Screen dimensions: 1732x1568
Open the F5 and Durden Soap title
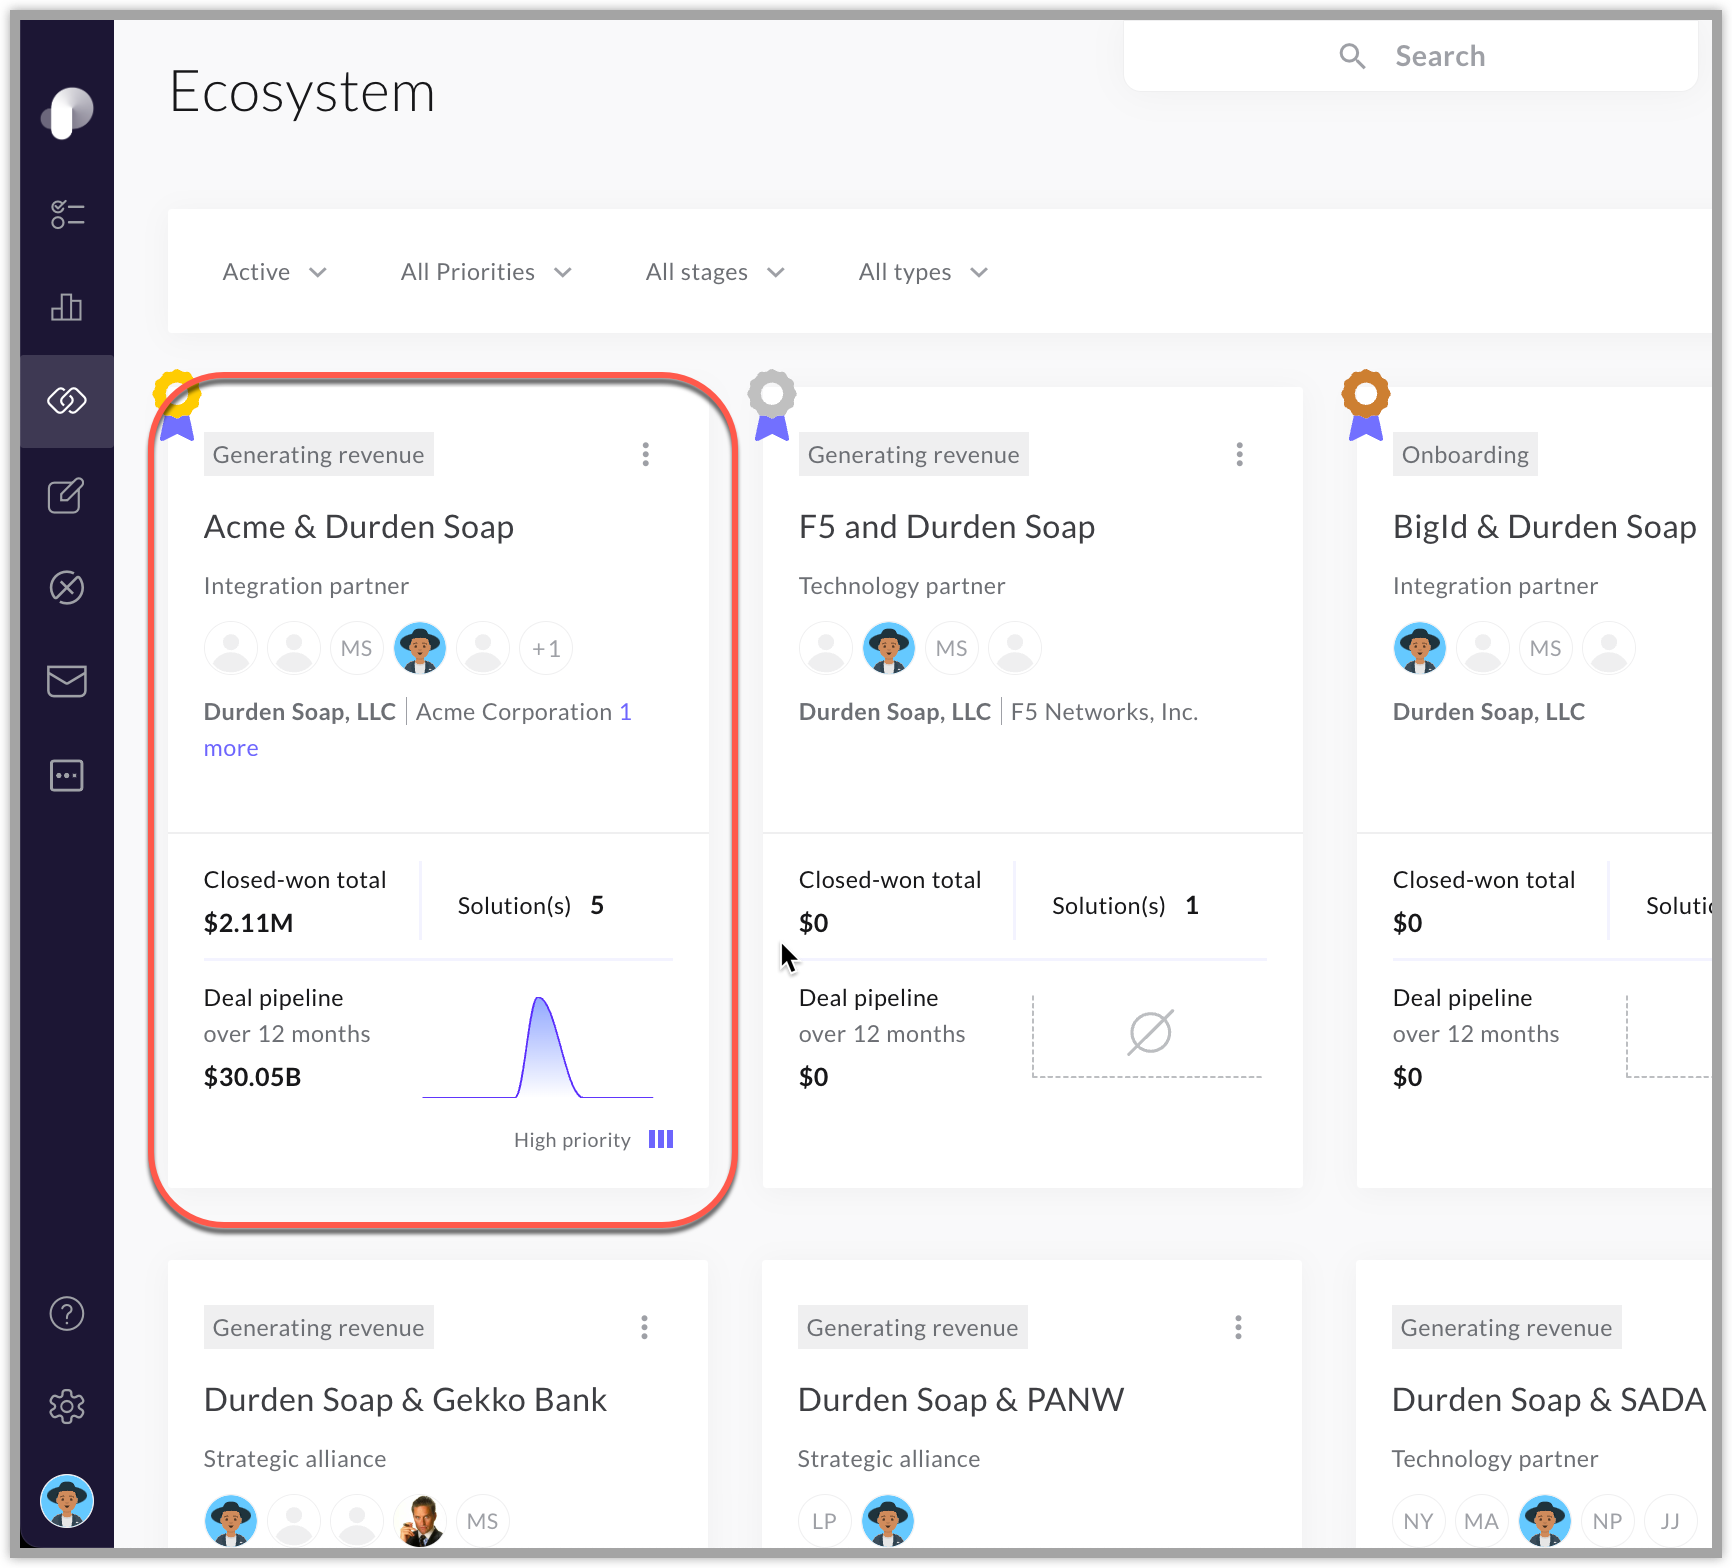point(947,527)
